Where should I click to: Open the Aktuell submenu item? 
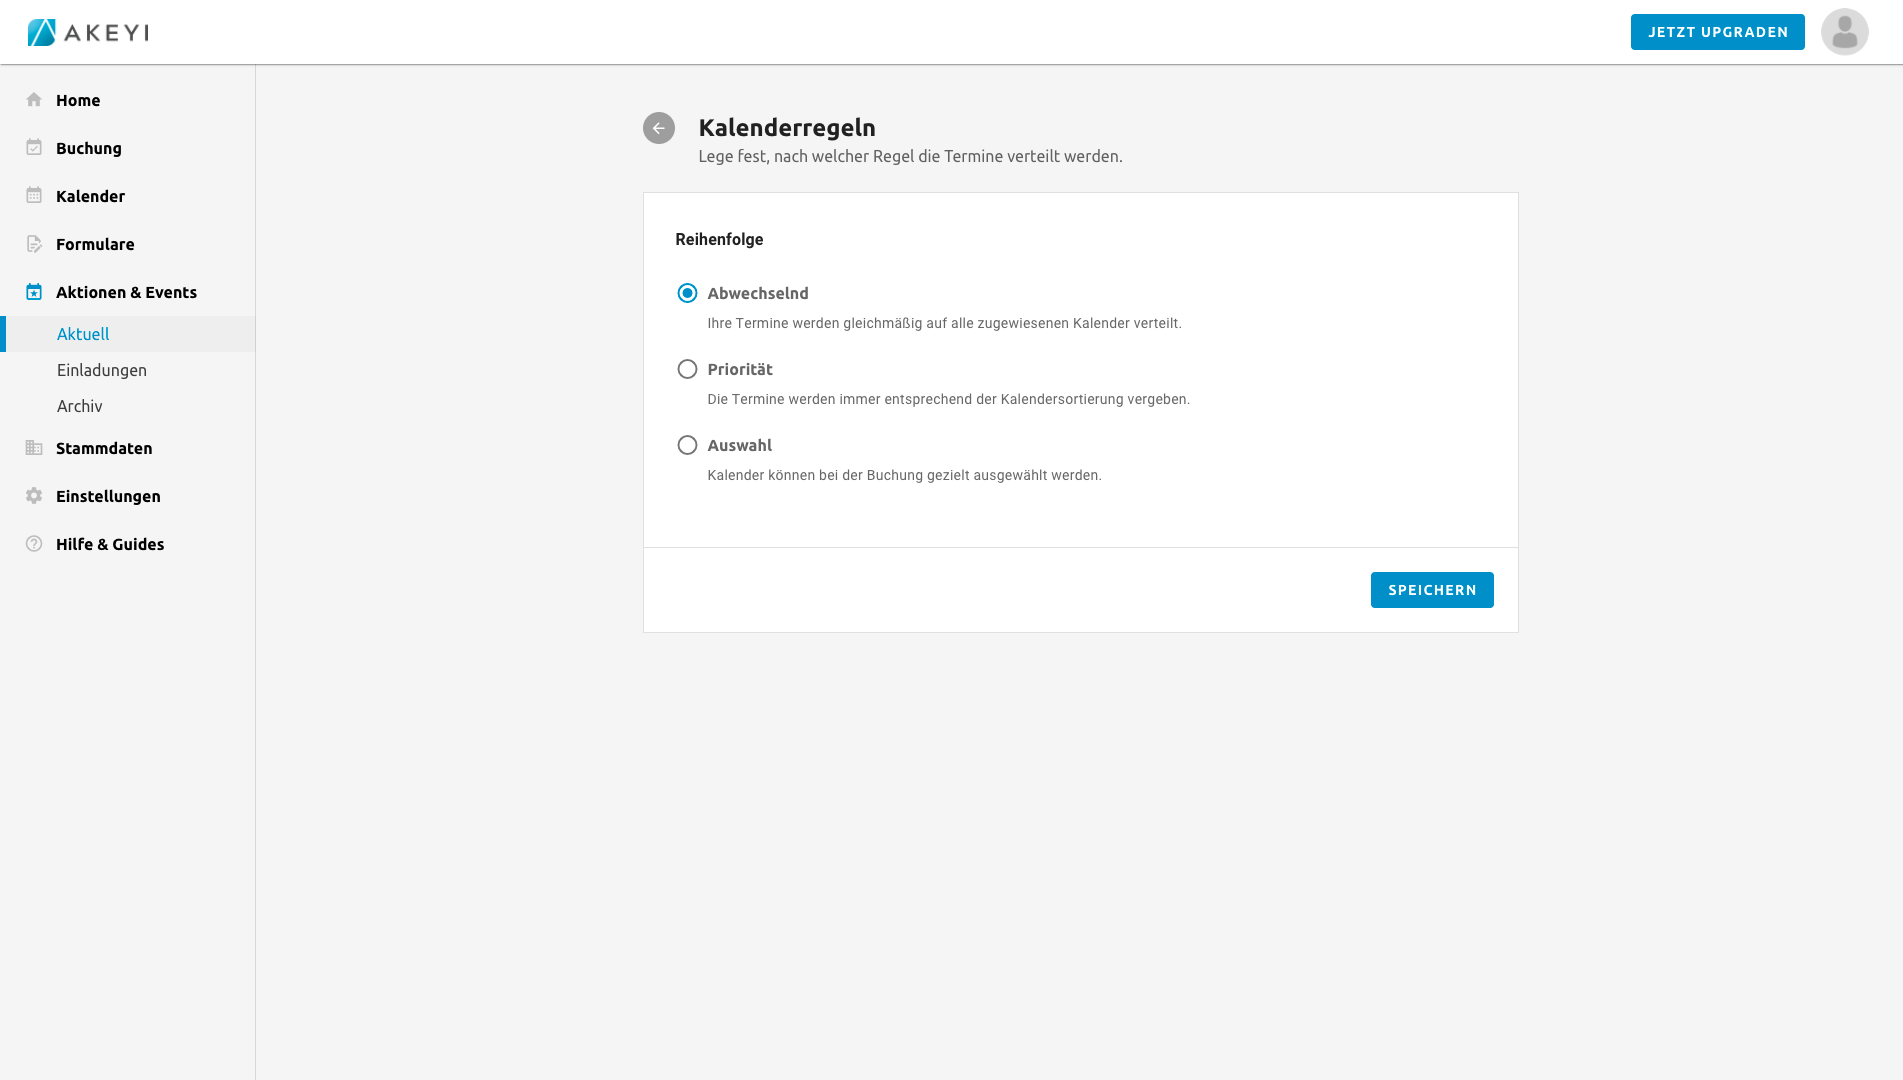point(83,334)
